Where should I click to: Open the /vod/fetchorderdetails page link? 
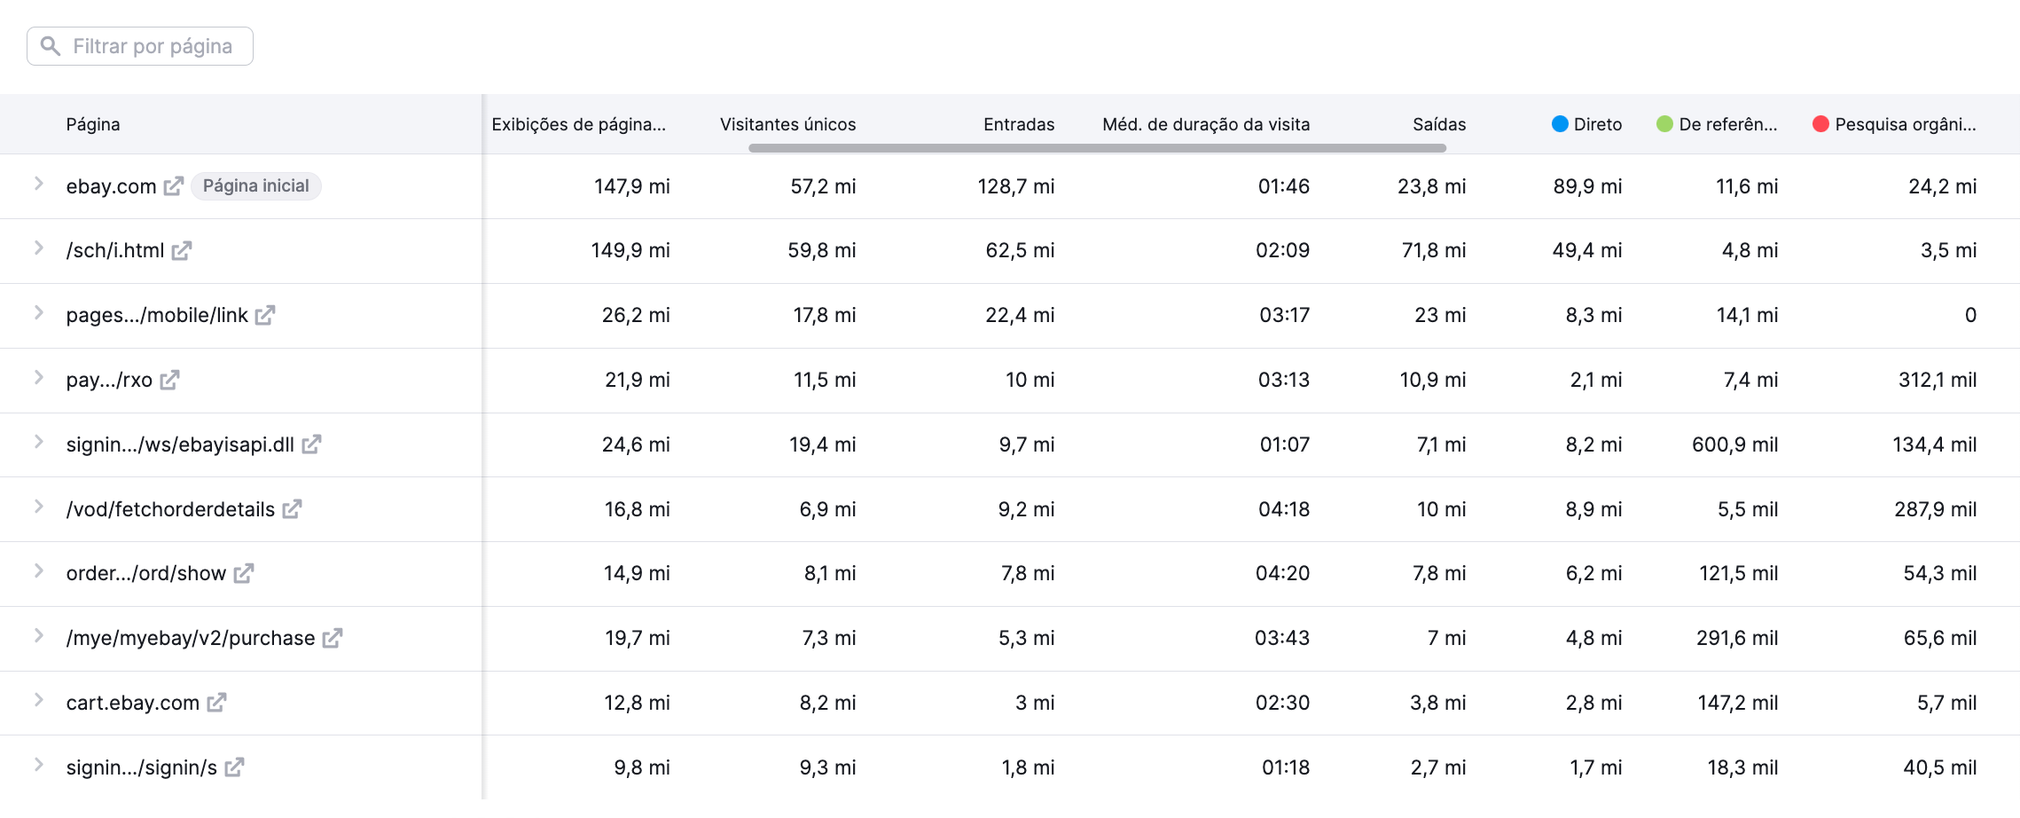pos(170,509)
